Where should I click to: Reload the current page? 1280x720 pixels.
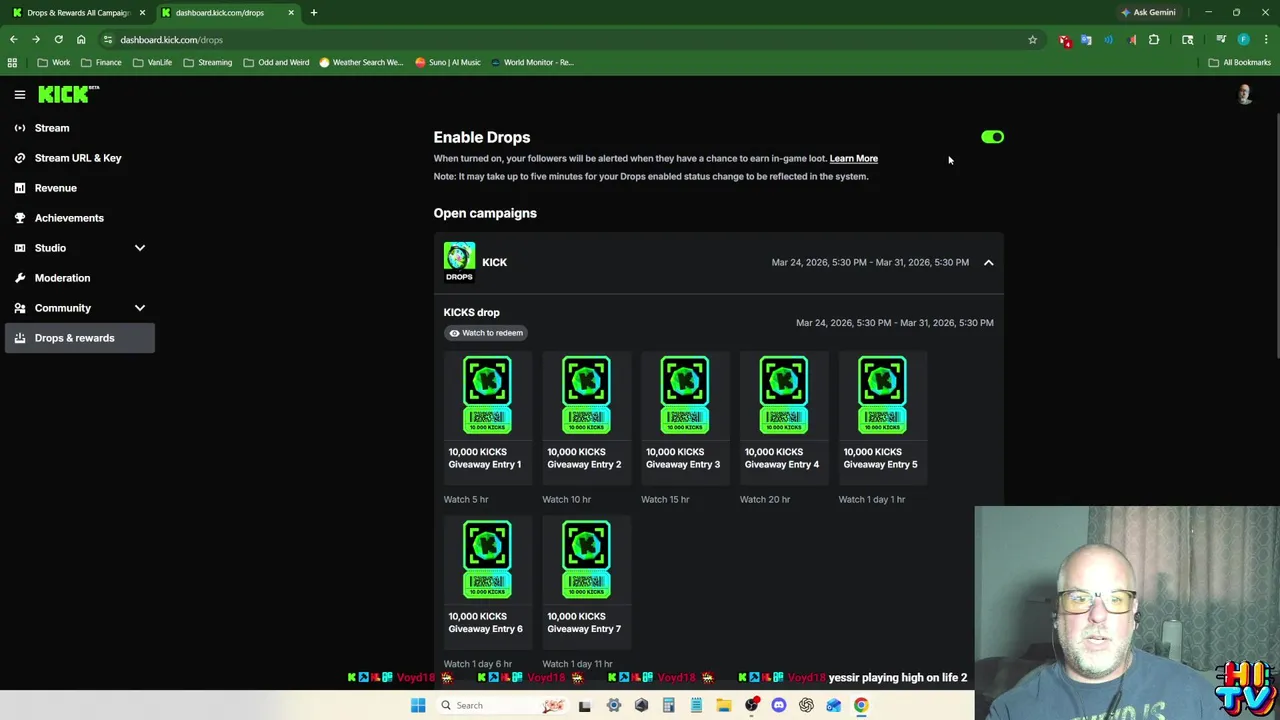(x=58, y=40)
